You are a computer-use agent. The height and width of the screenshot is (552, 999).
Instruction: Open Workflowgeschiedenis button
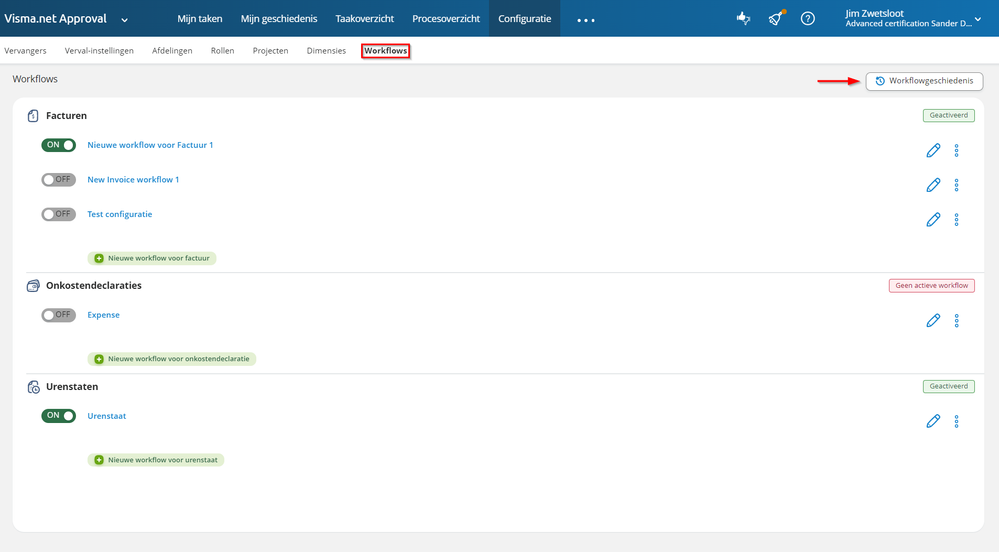(924, 81)
